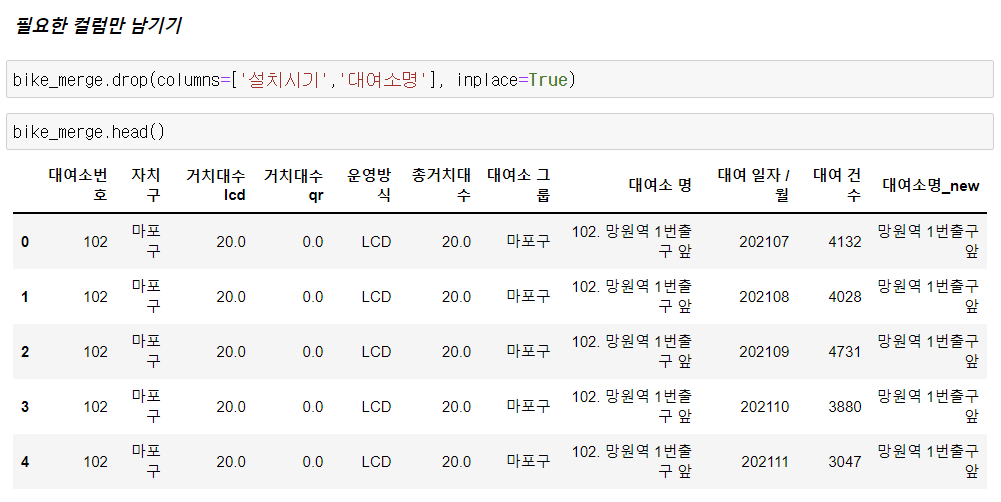The image size is (1001, 502).
Task: Click the value 202107 in row 0
Action: [x=764, y=241]
